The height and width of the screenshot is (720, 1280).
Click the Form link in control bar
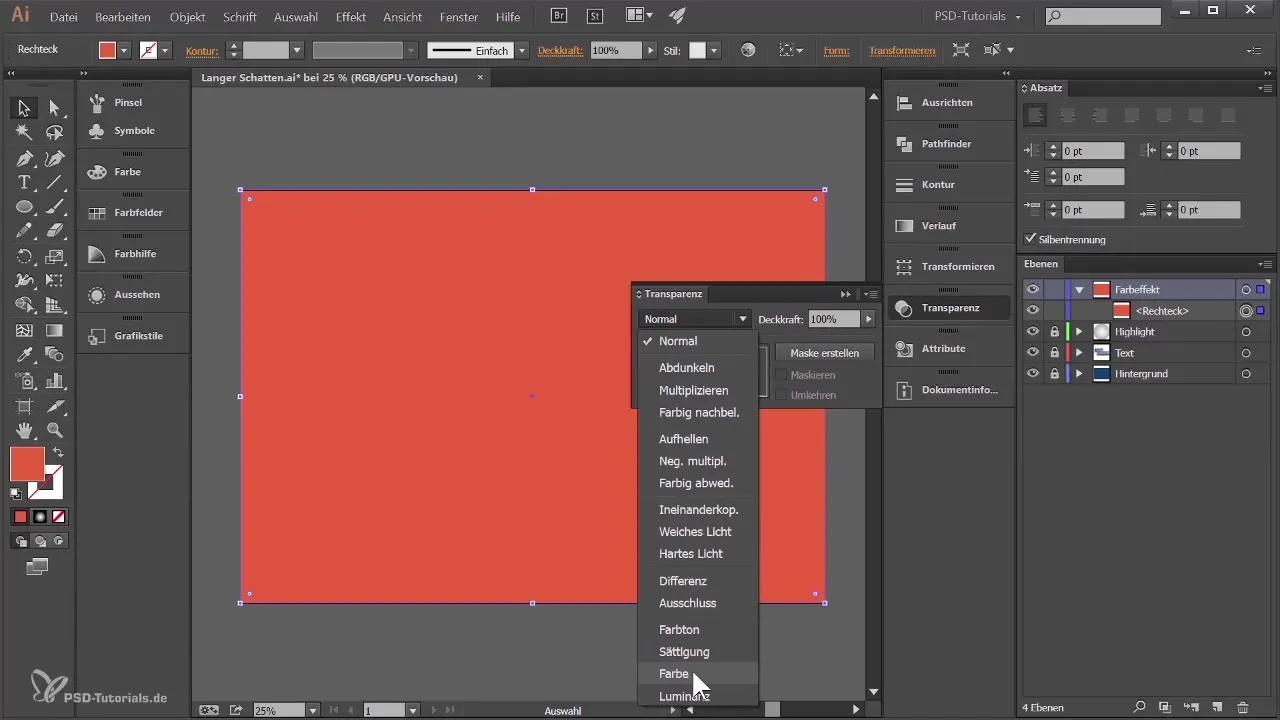click(836, 50)
